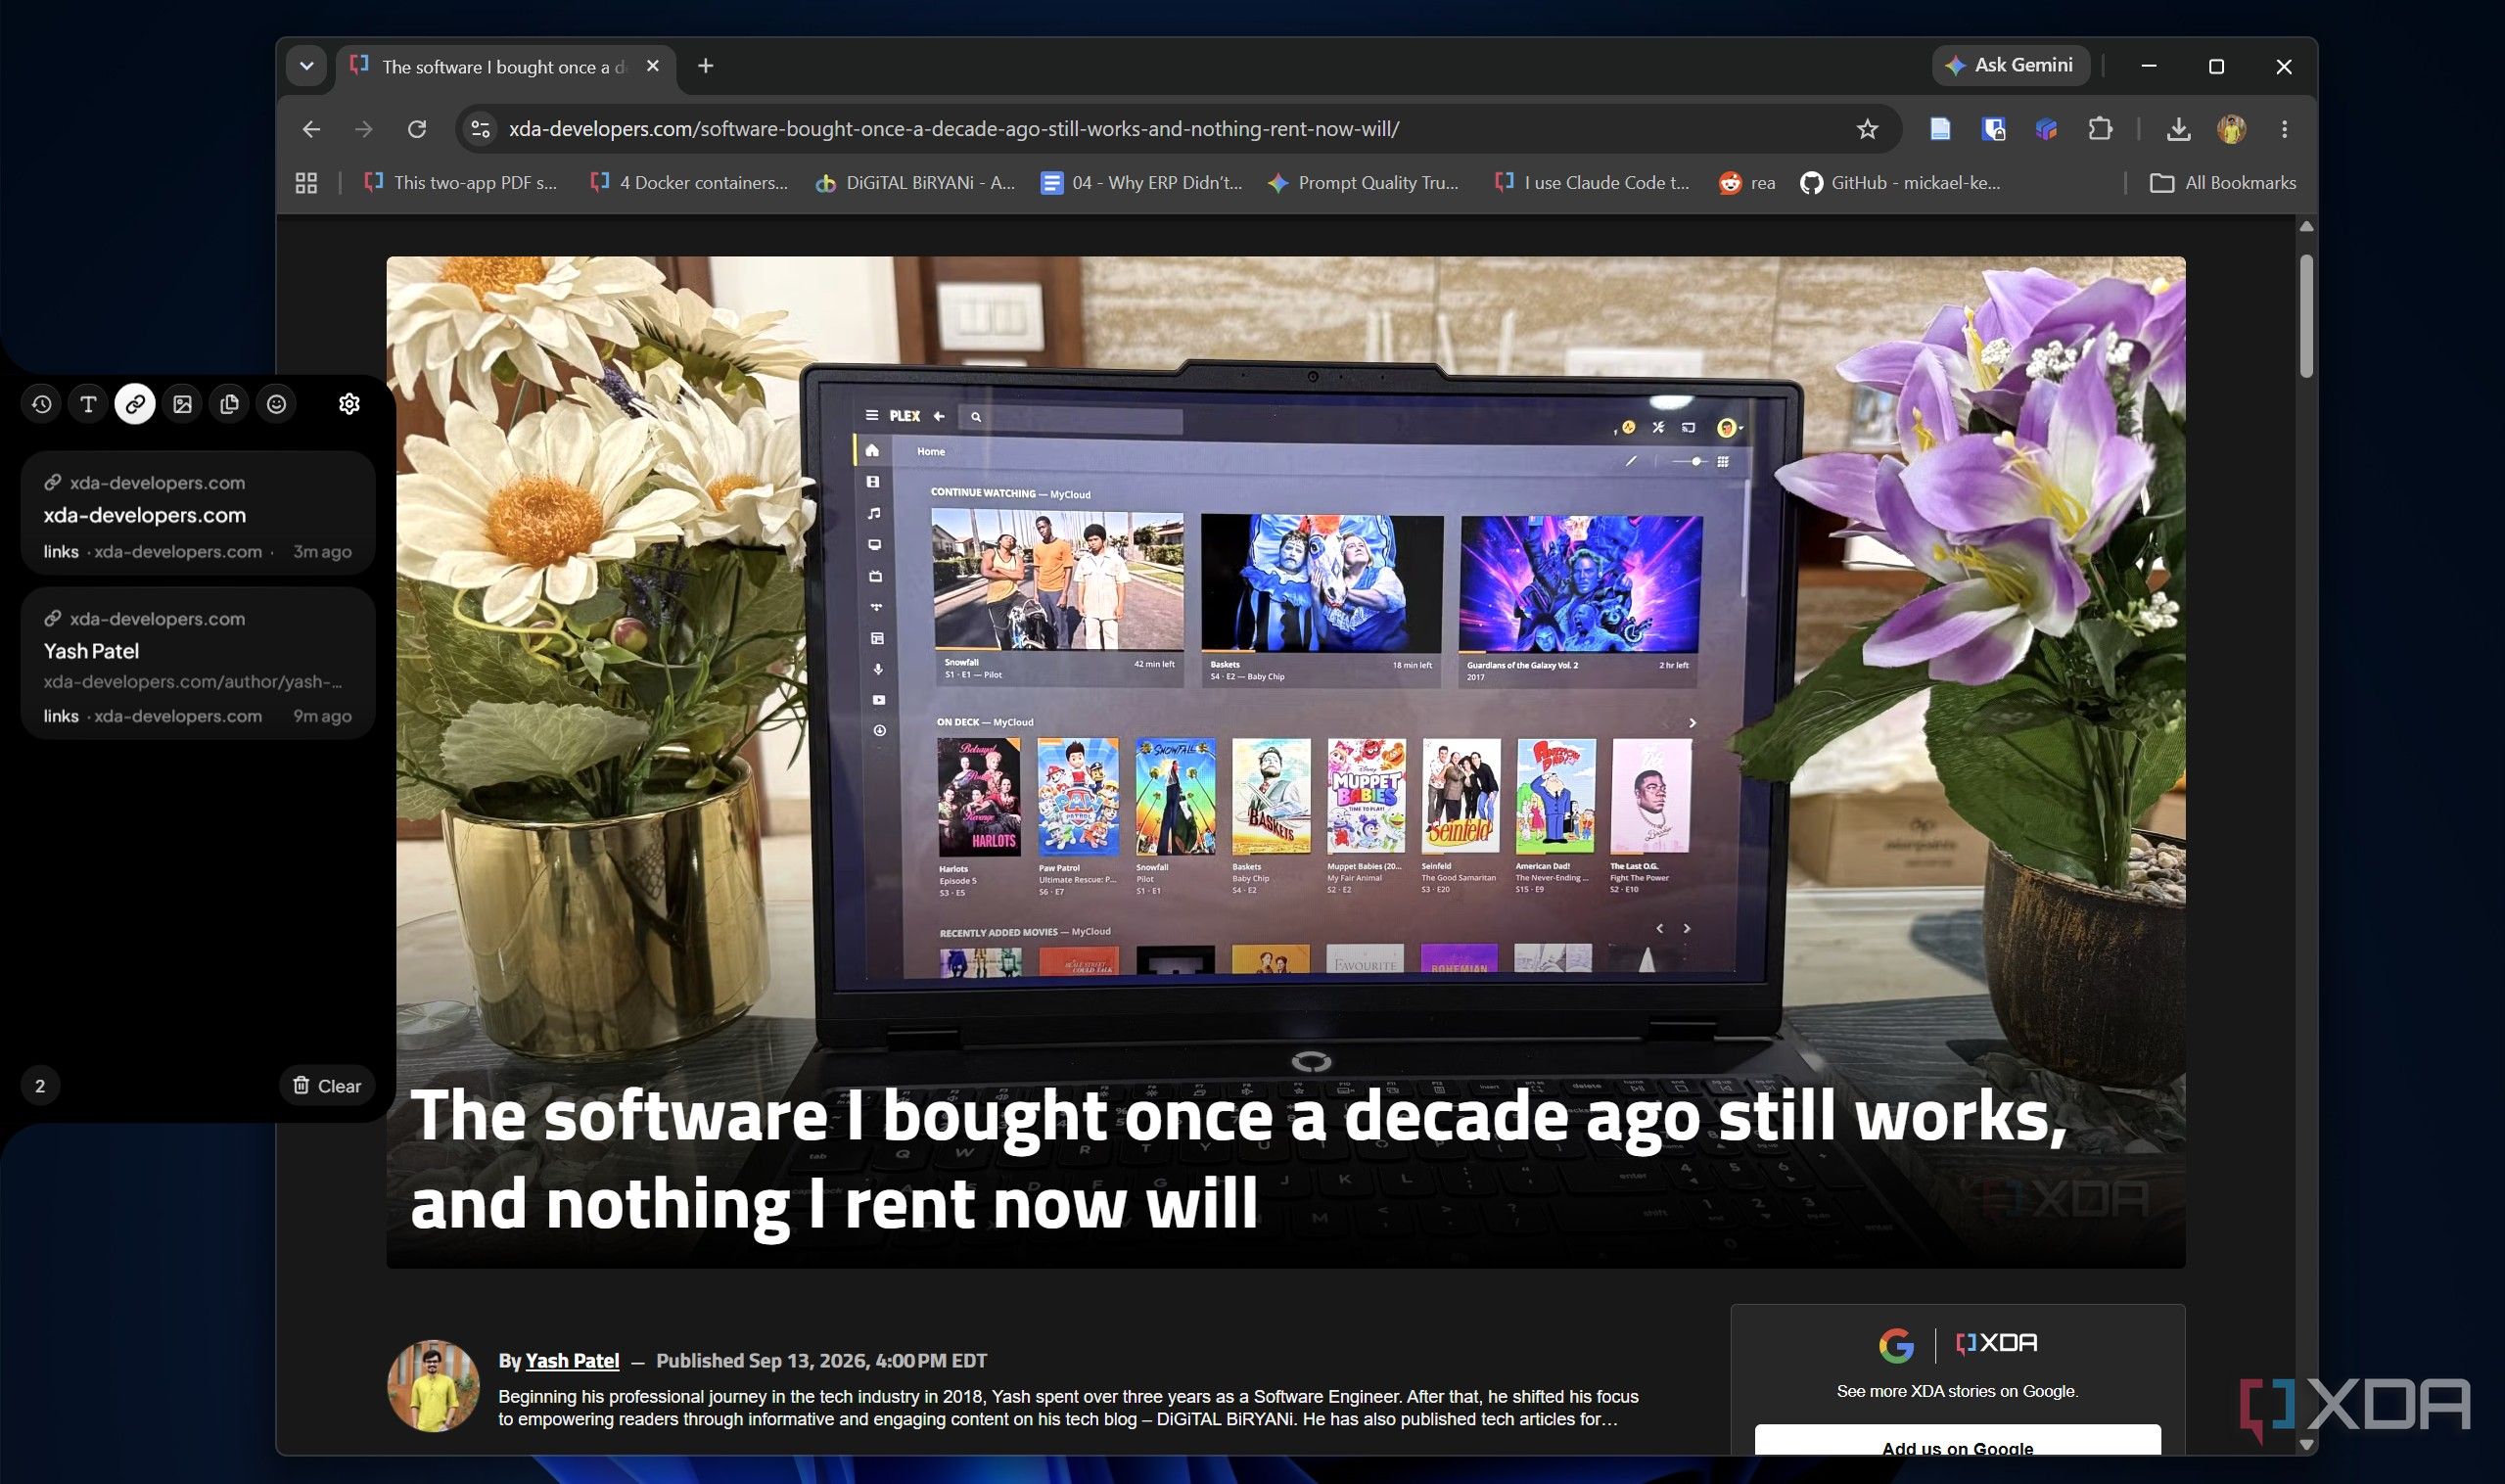Open clipboard history tab in side panel
Viewport: 2505px width, 1484px height.
(x=41, y=404)
